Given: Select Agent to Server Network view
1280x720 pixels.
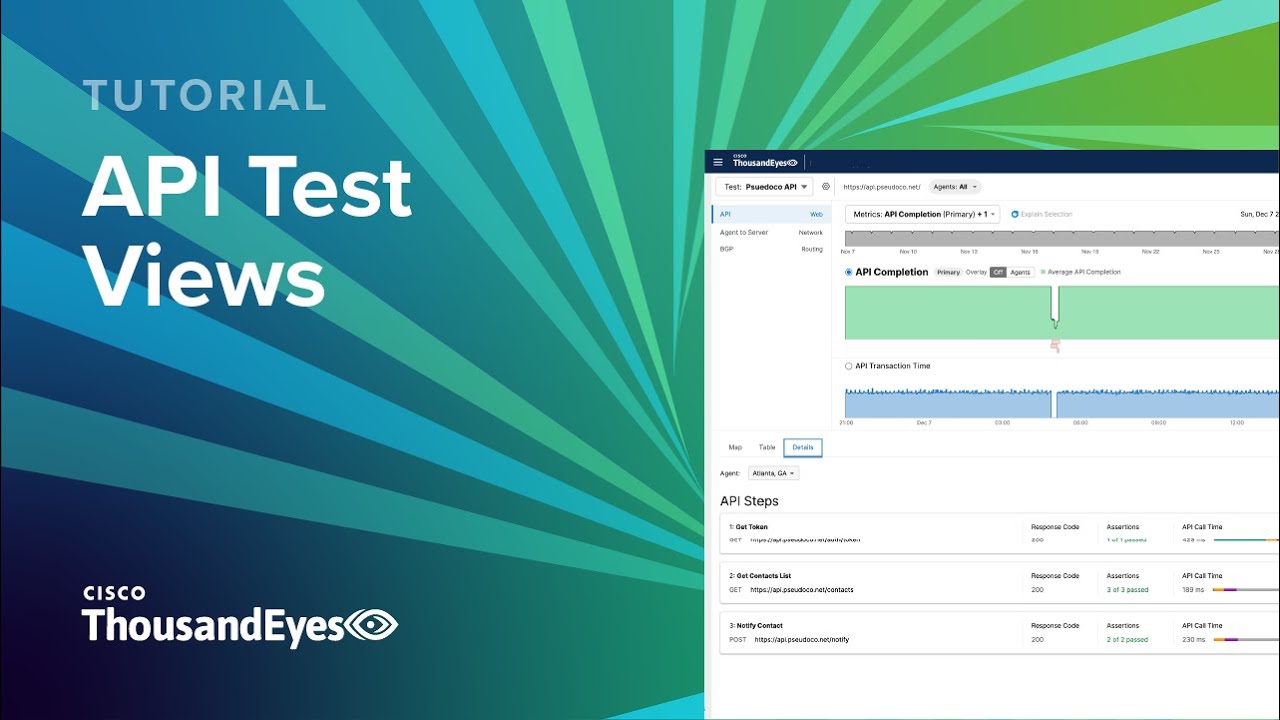Looking at the screenshot, I should tap(771, 232).
